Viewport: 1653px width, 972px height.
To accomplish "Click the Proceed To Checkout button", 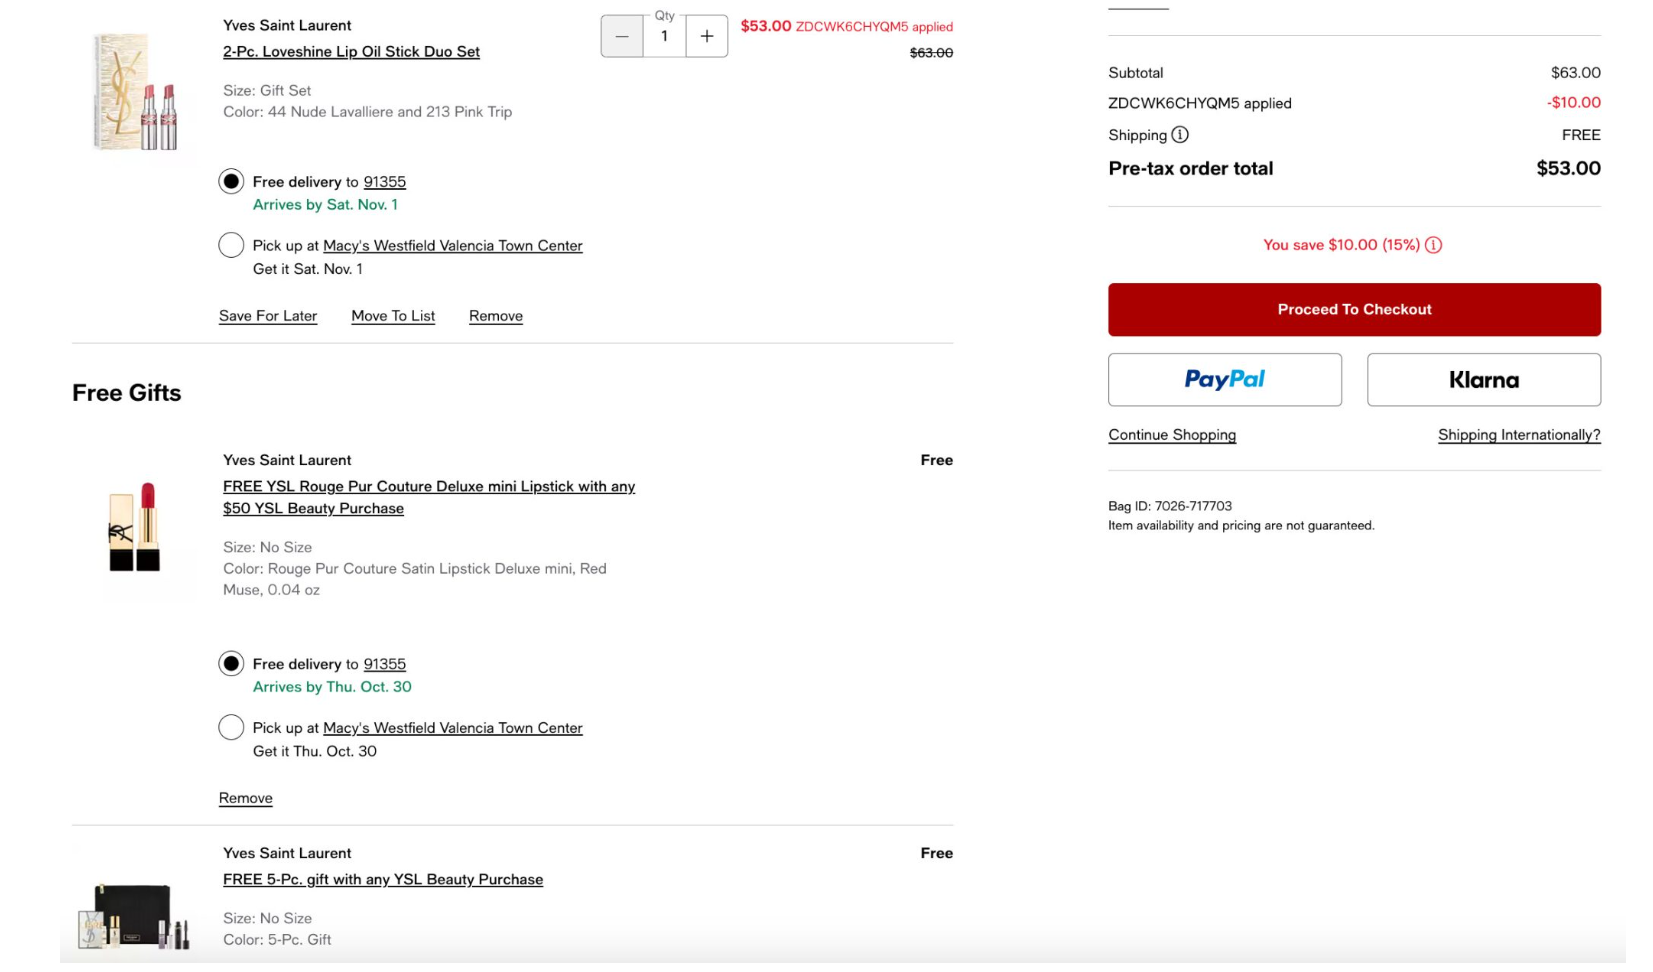I will pyautogui.click(x=1354, y=310).
